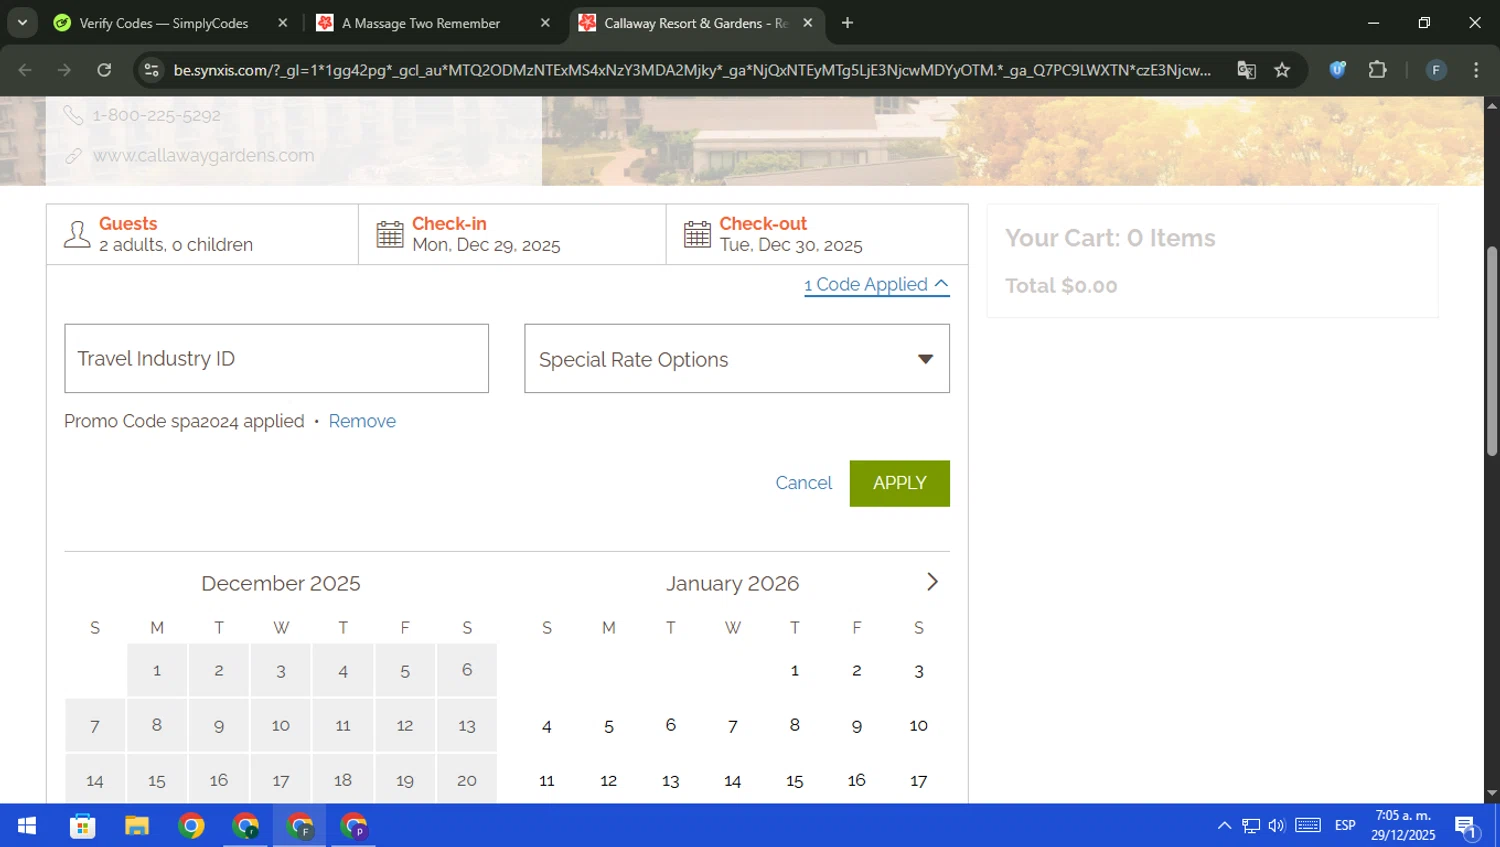The height and width of the screenshot is (847, 1500).
Task: Click the Travel Industry ID field
Action: 277,358
